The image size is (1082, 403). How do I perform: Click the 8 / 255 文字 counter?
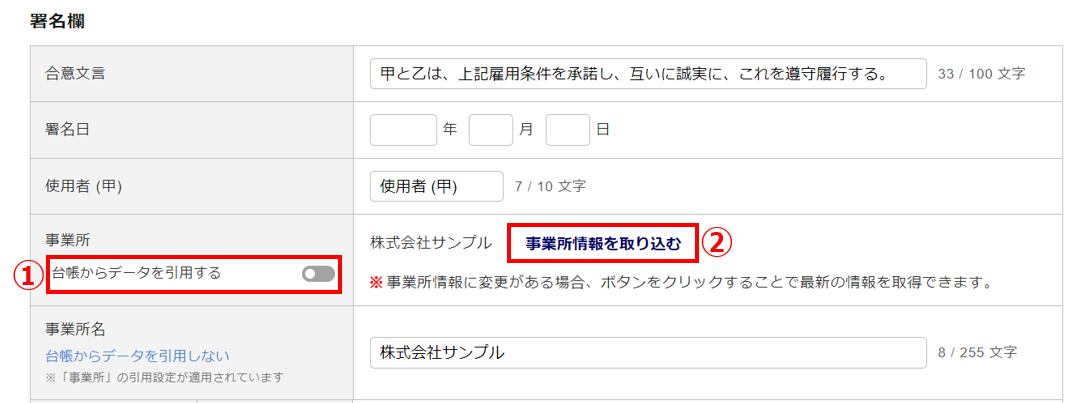point(977,353)
